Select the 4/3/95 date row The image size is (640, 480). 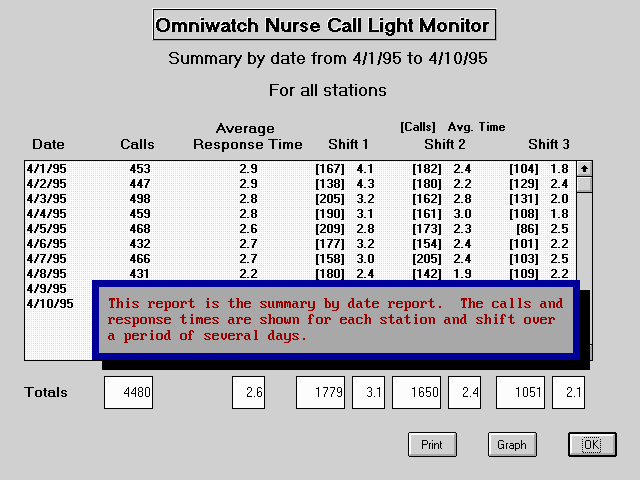[300, 199]
